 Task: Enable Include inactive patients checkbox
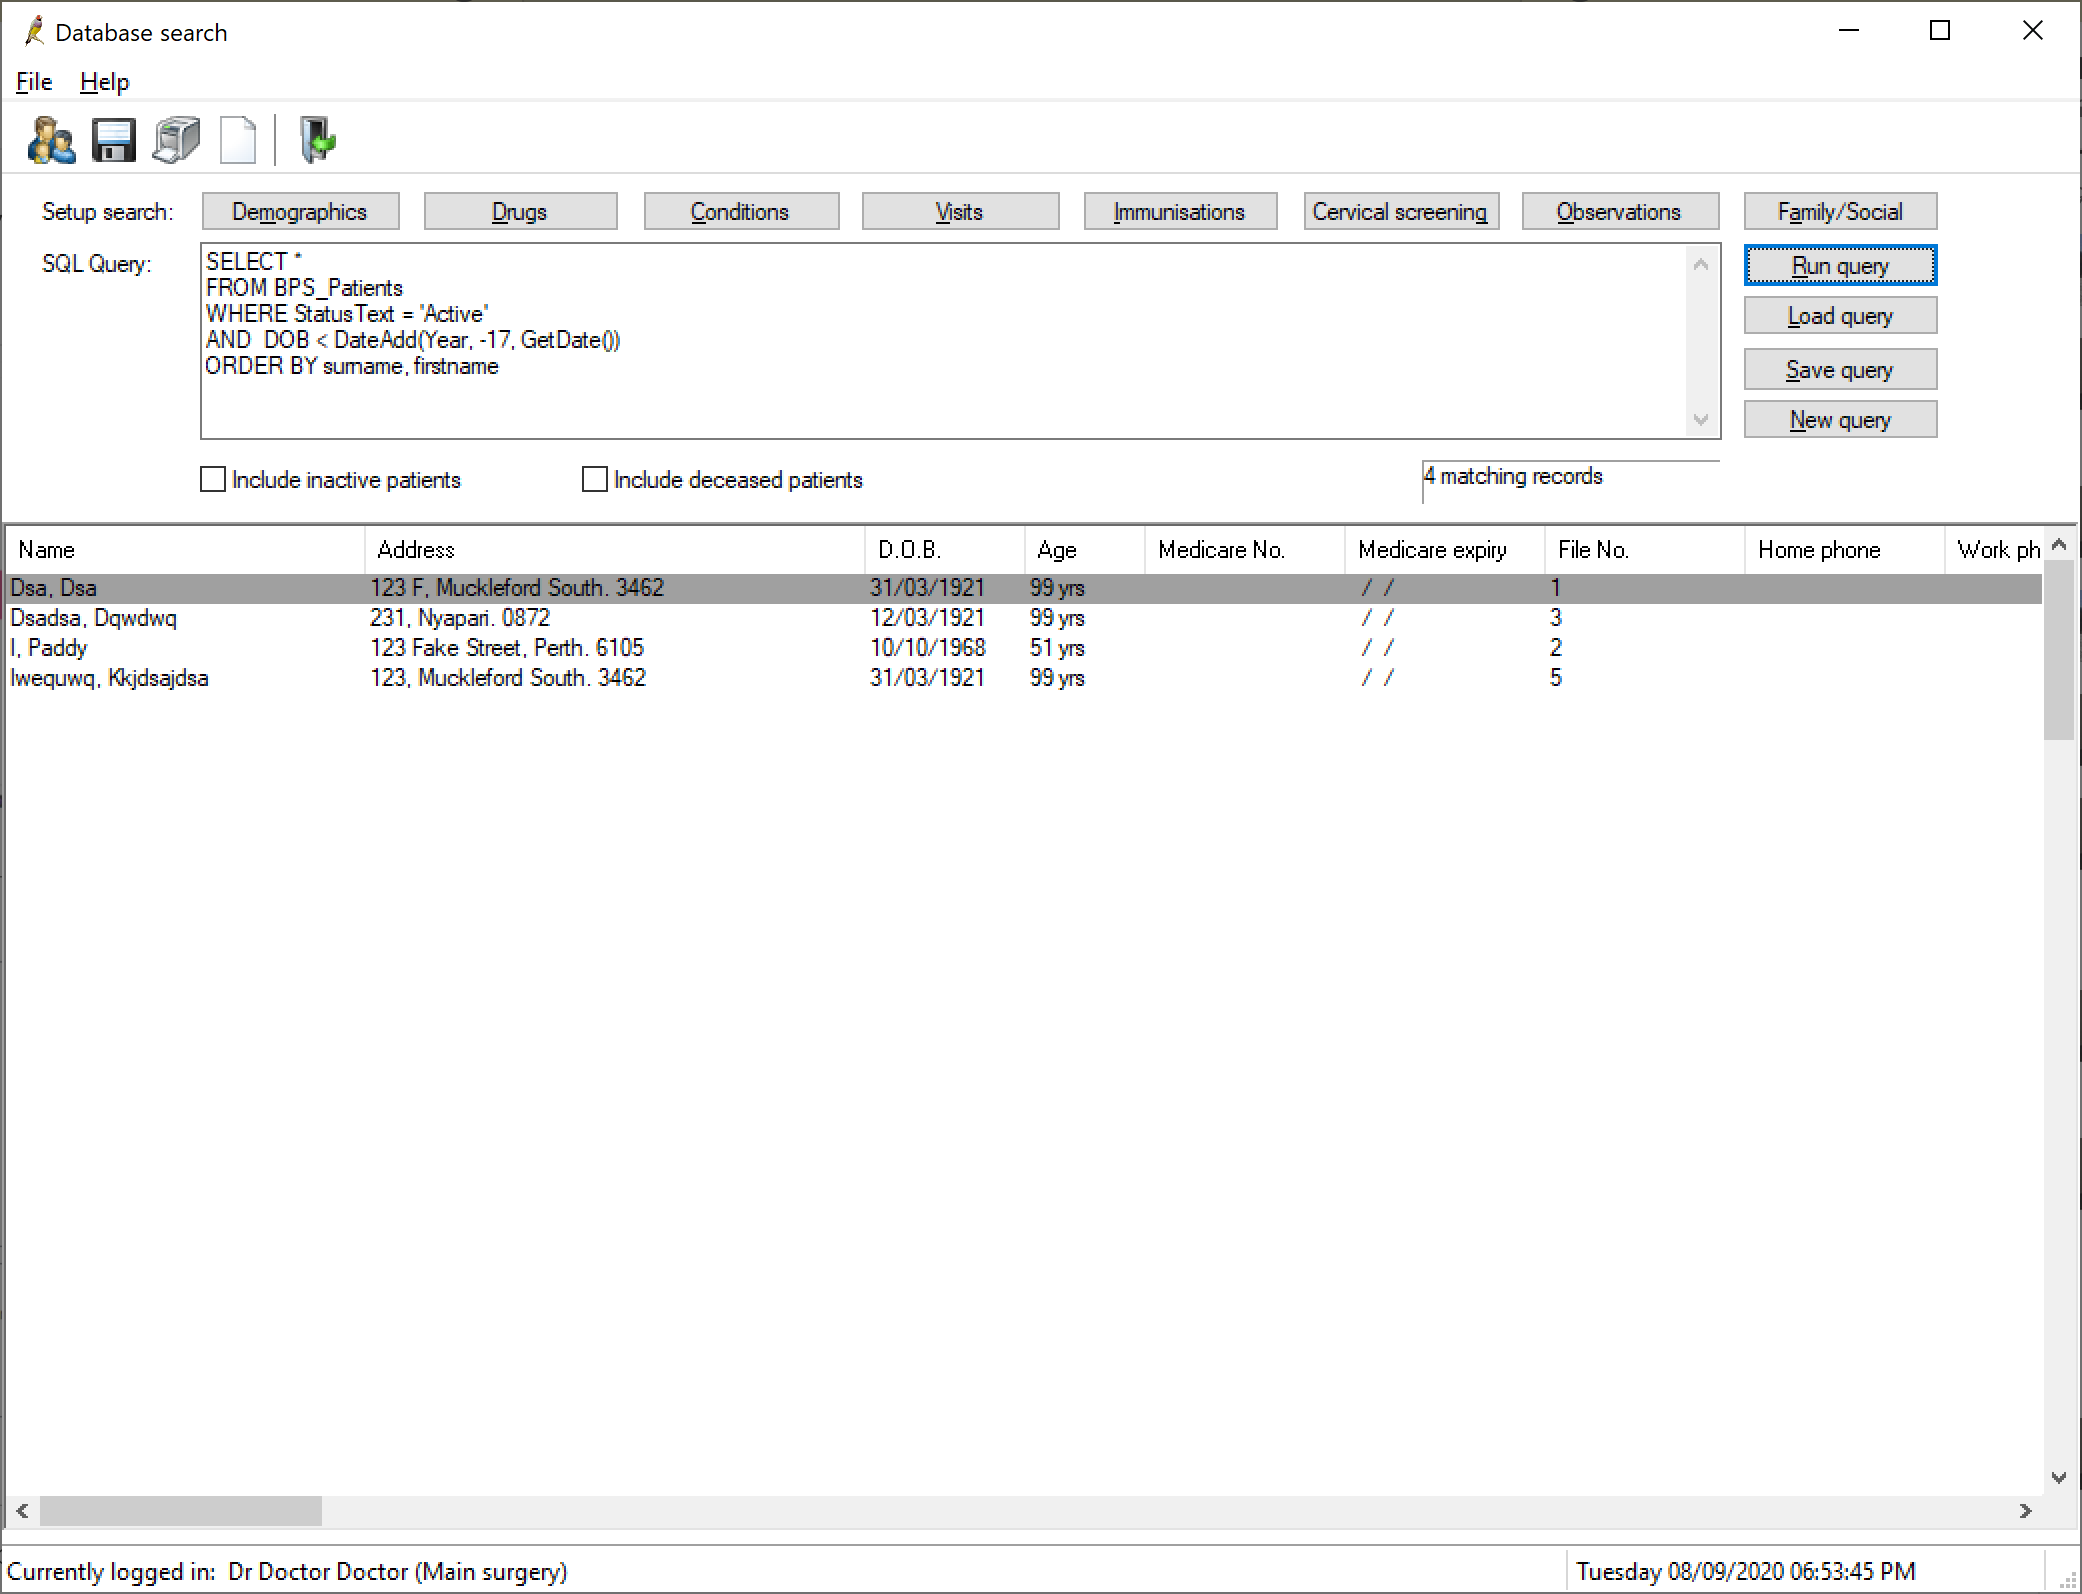pyautogui.click(x=213, y=480)
